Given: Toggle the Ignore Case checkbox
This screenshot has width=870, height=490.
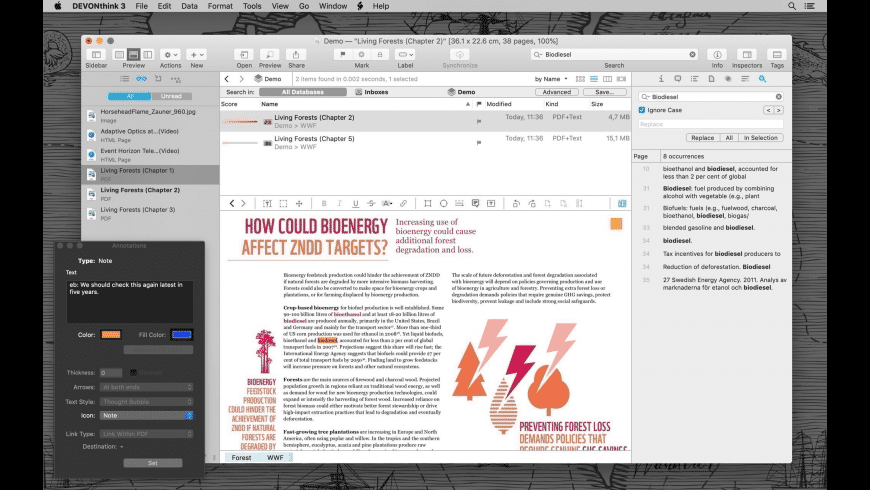Looking at the screenshot, I should (x=642, y=110).
